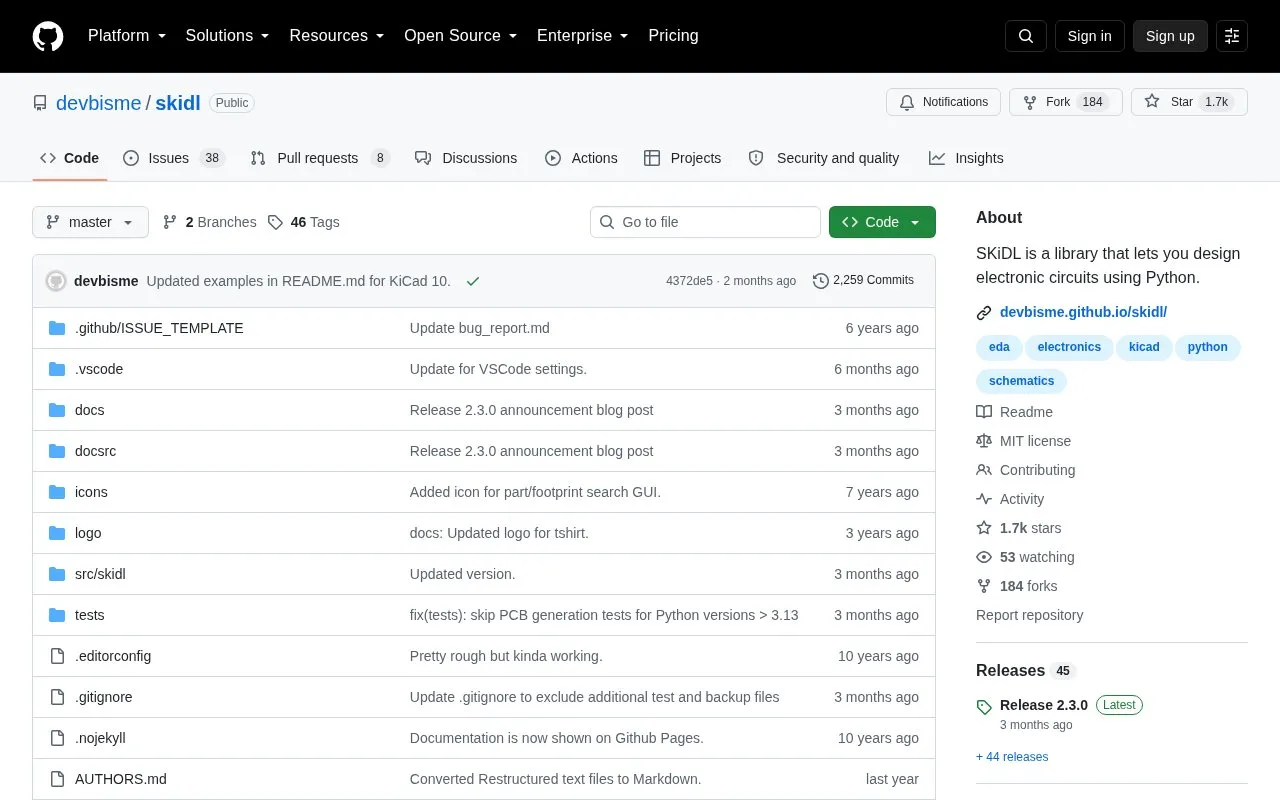Open the devbisme owner link
Viewport: 1280px width, 800px height.
(98, 103)
